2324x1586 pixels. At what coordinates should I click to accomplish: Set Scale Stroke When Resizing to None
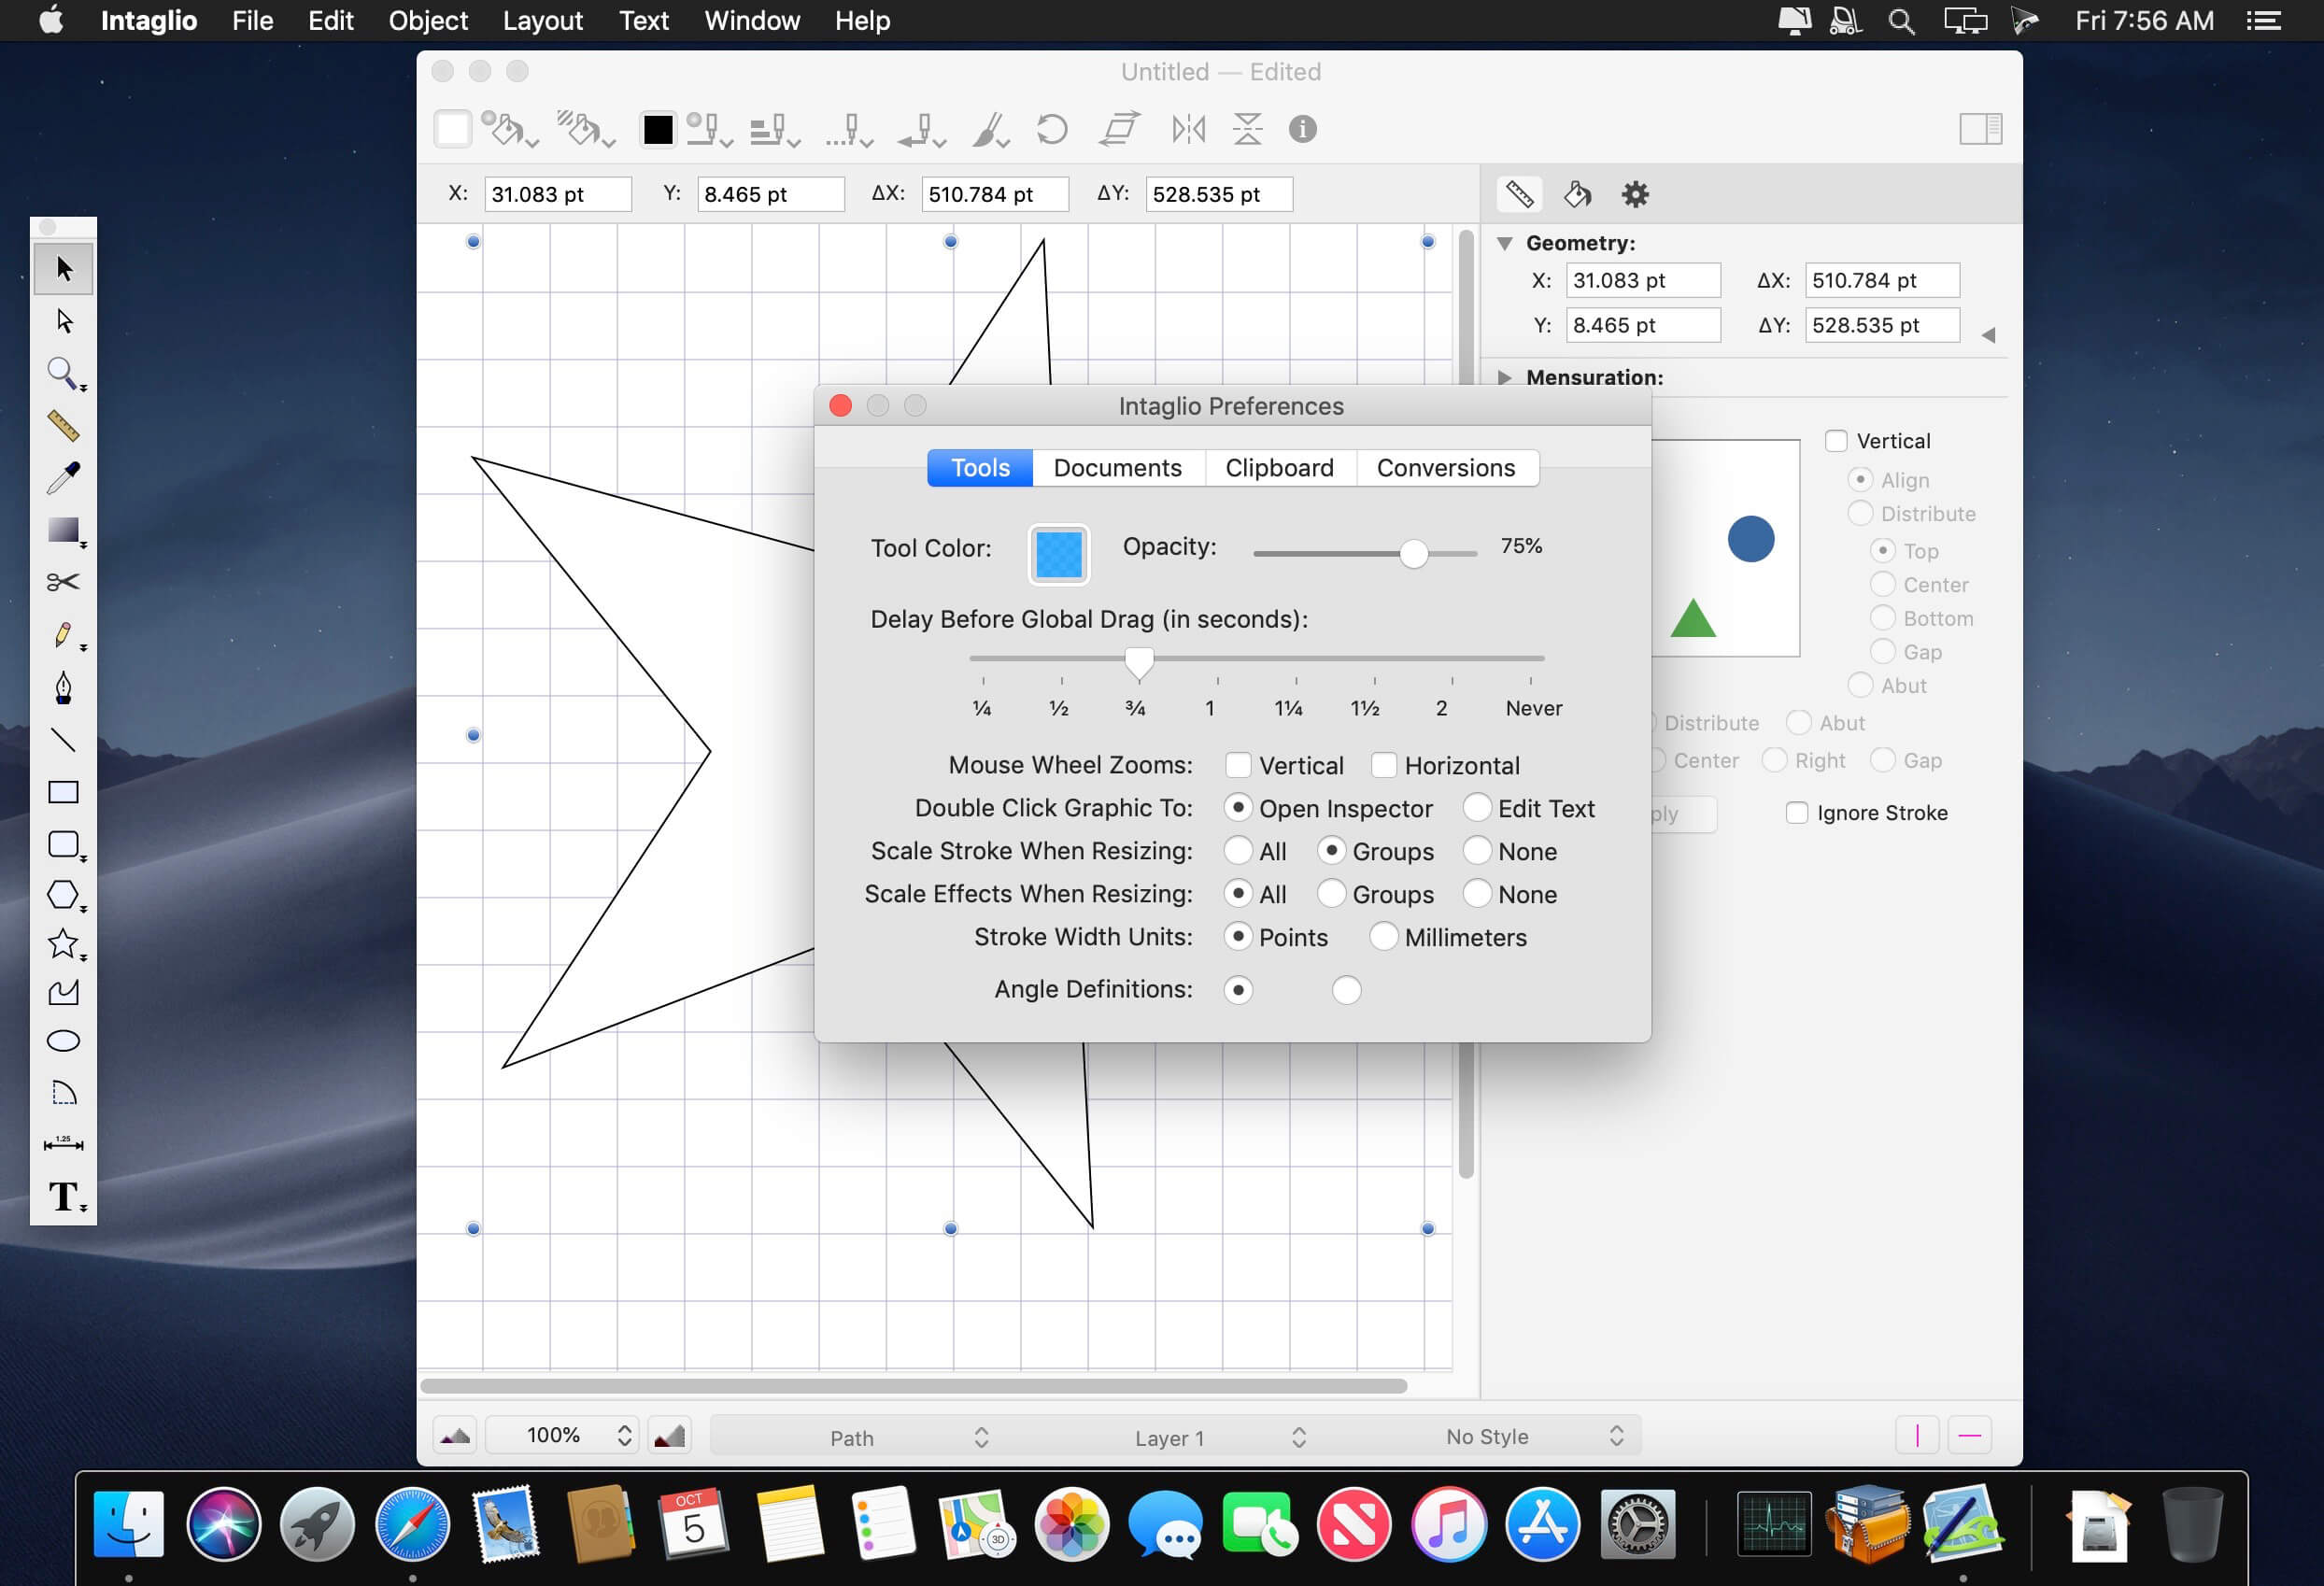point(1477,850)
